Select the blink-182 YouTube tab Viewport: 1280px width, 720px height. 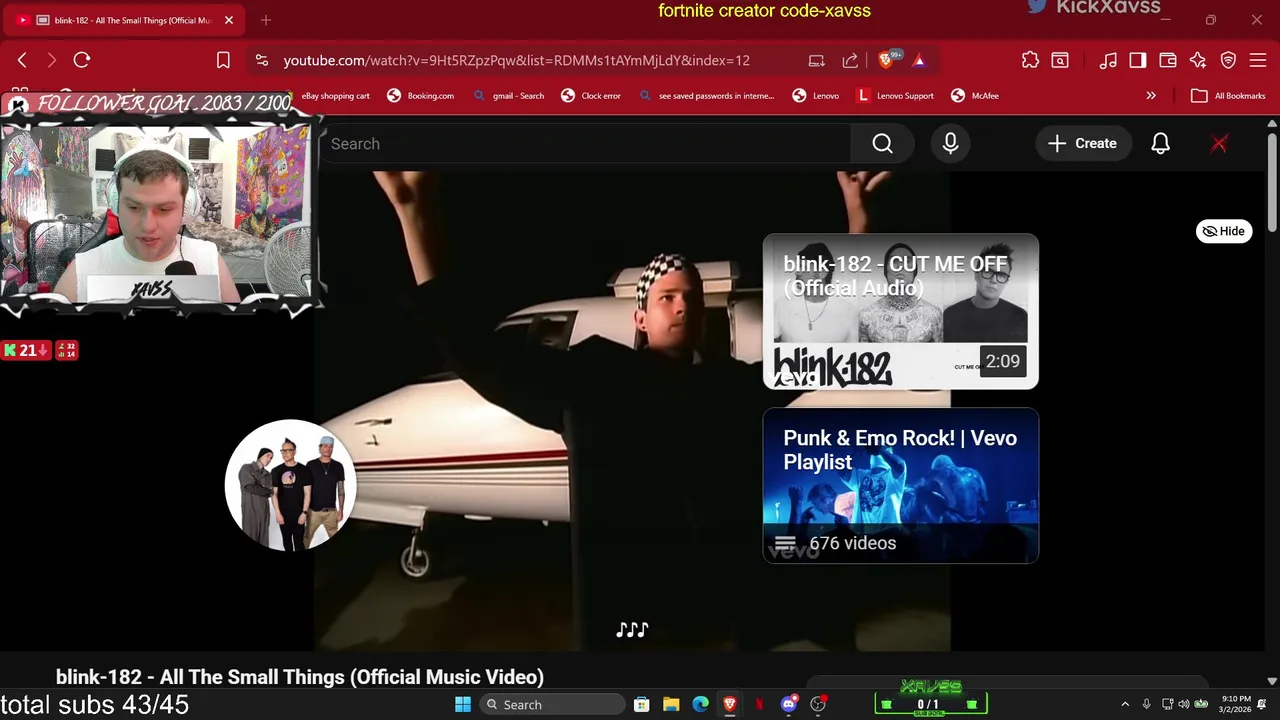(x=125, y=20)
